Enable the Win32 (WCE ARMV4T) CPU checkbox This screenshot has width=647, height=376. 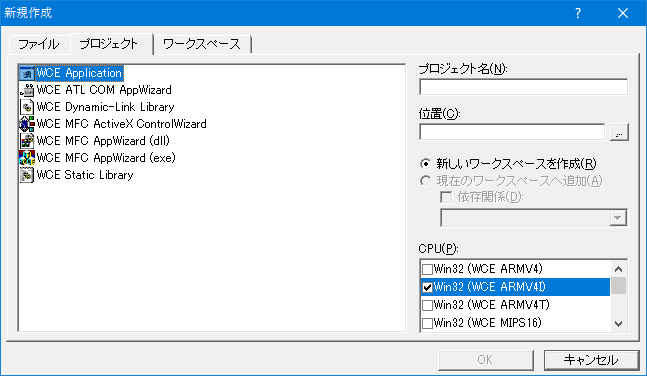click(x=427, y=305)
